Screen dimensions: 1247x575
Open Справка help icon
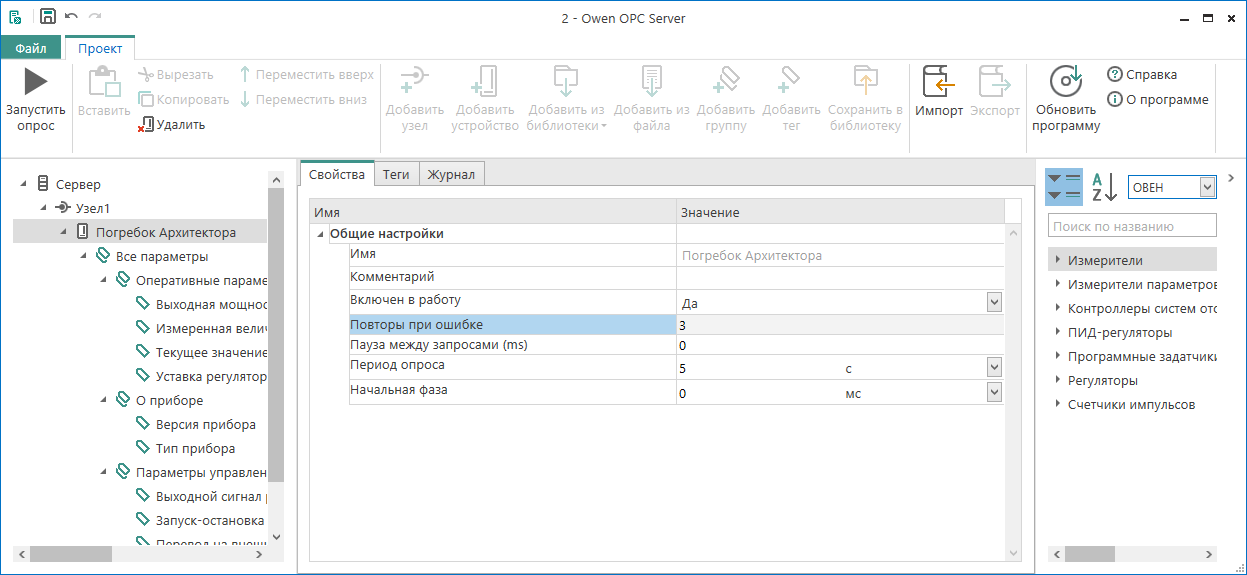click(1115, 75)
